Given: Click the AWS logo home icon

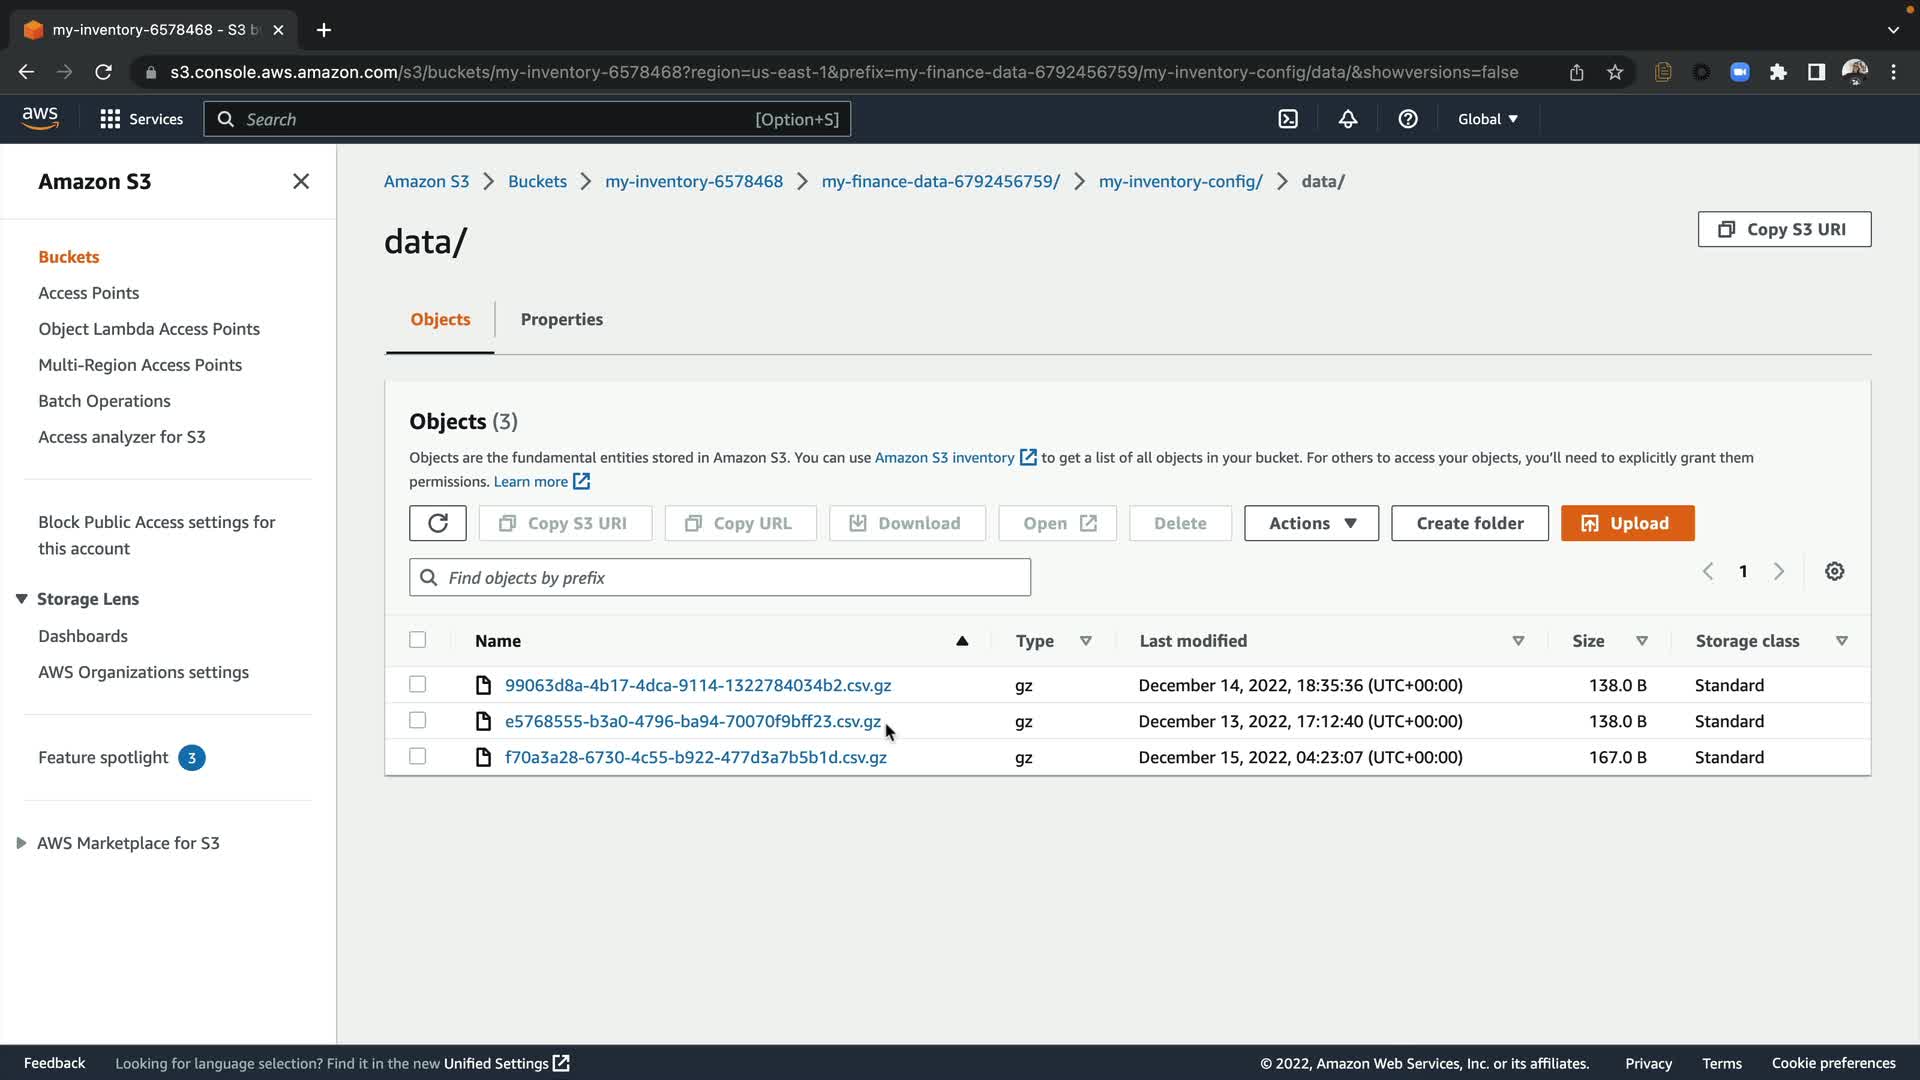Looking at the screenshot, I should coord(40,118).
